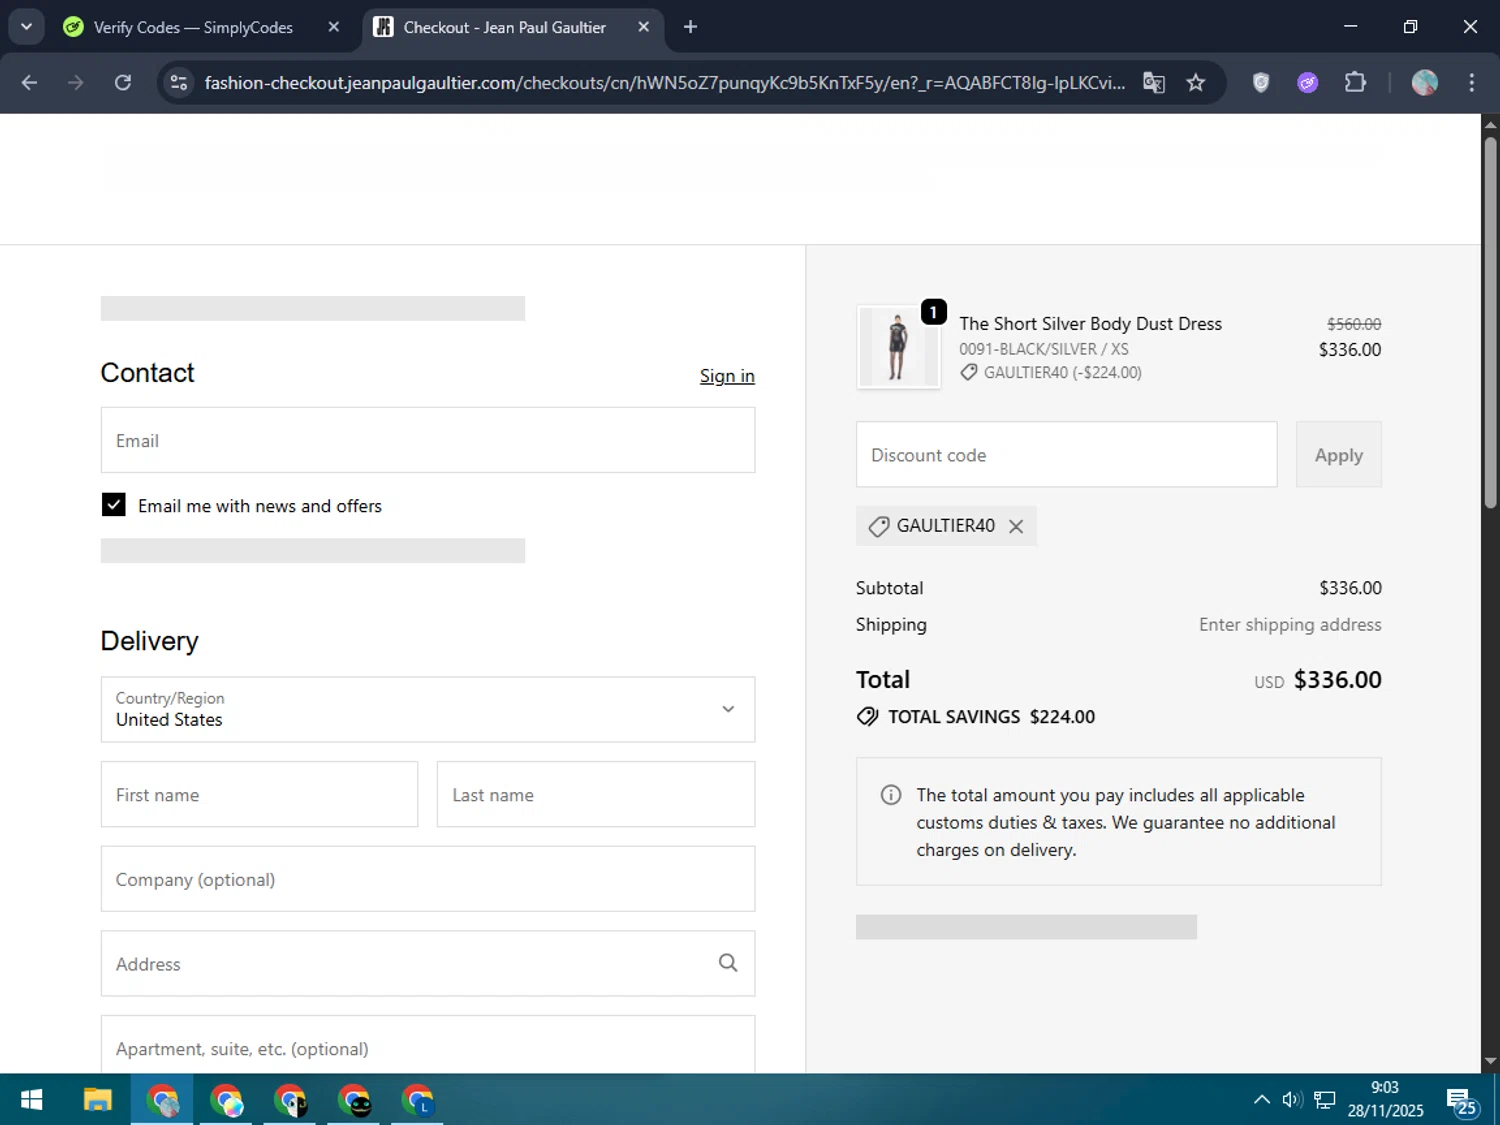Screen dimensions: 1500x1125
Task: Click the address search magnifier icon
Action: click(x=728, y=963)
